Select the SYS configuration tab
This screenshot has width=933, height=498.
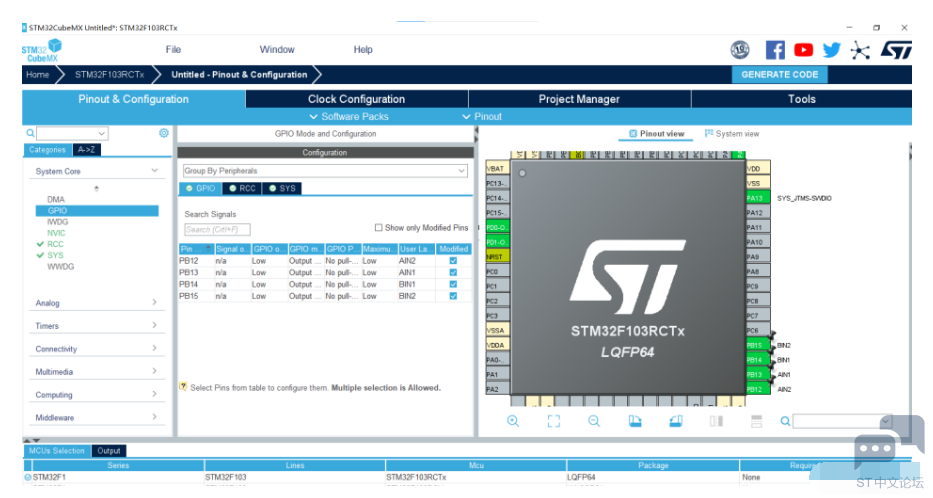[282, 189]
